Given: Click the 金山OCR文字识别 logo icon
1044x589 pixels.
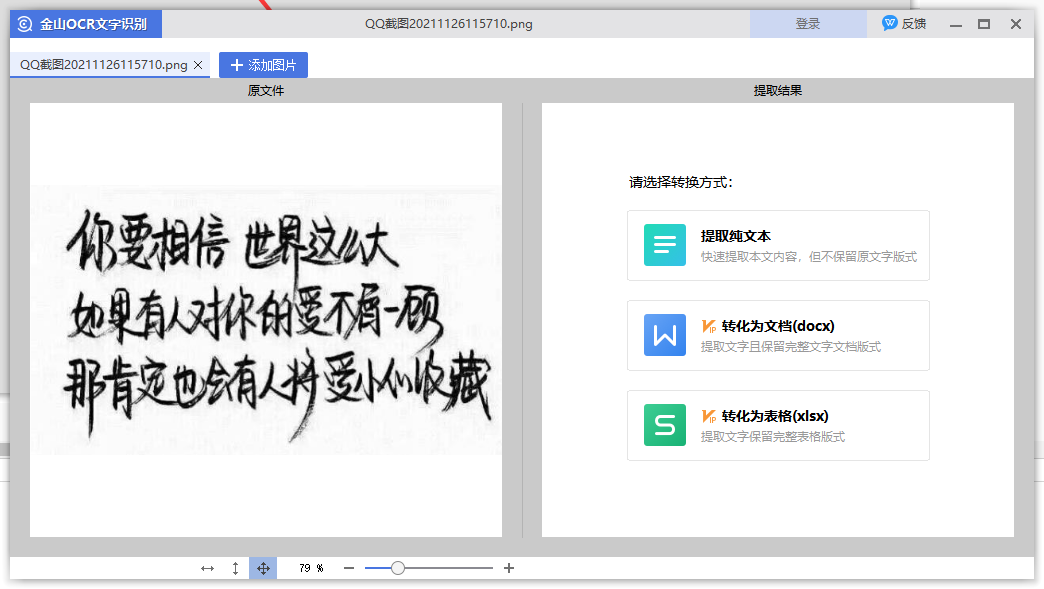Looking at the screenshot, I should click(x=25, y=24).
